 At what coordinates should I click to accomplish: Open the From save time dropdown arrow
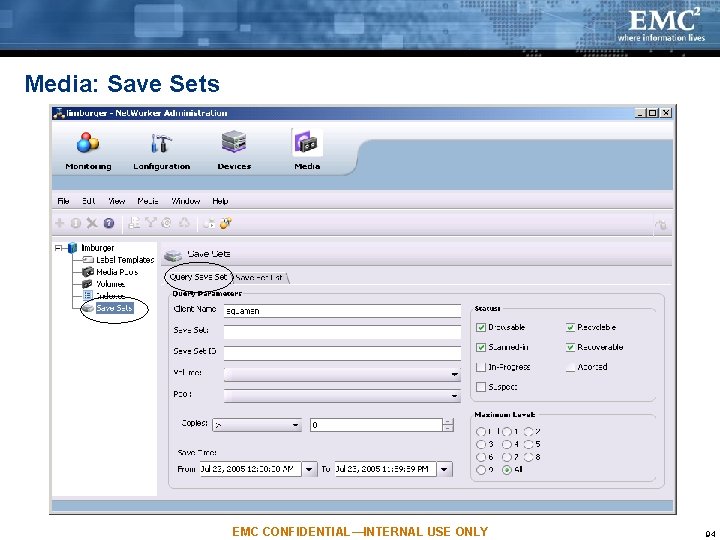309,469
